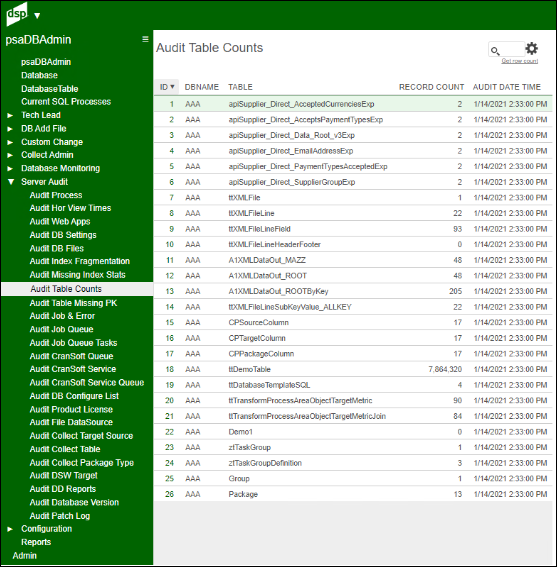
Task: Collapse the Server Audit section arrow
Action: pyautogui.click(x=11, y=182)
